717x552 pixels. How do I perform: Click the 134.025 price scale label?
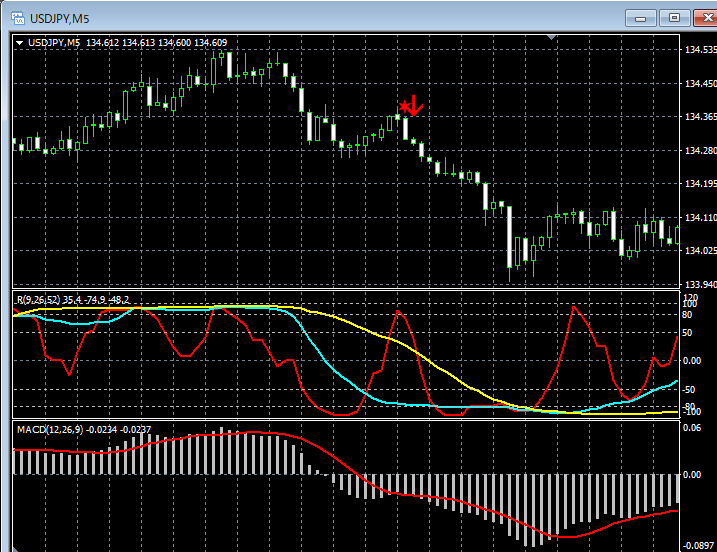pos(701,251)
